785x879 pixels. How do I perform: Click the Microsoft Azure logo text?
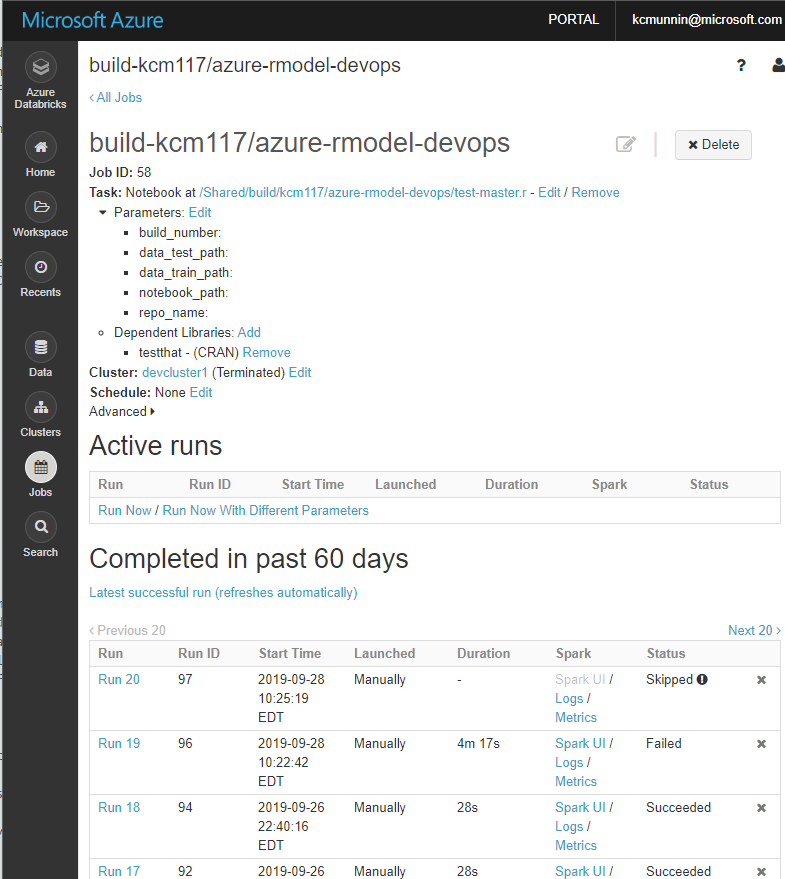coord(93,20)
